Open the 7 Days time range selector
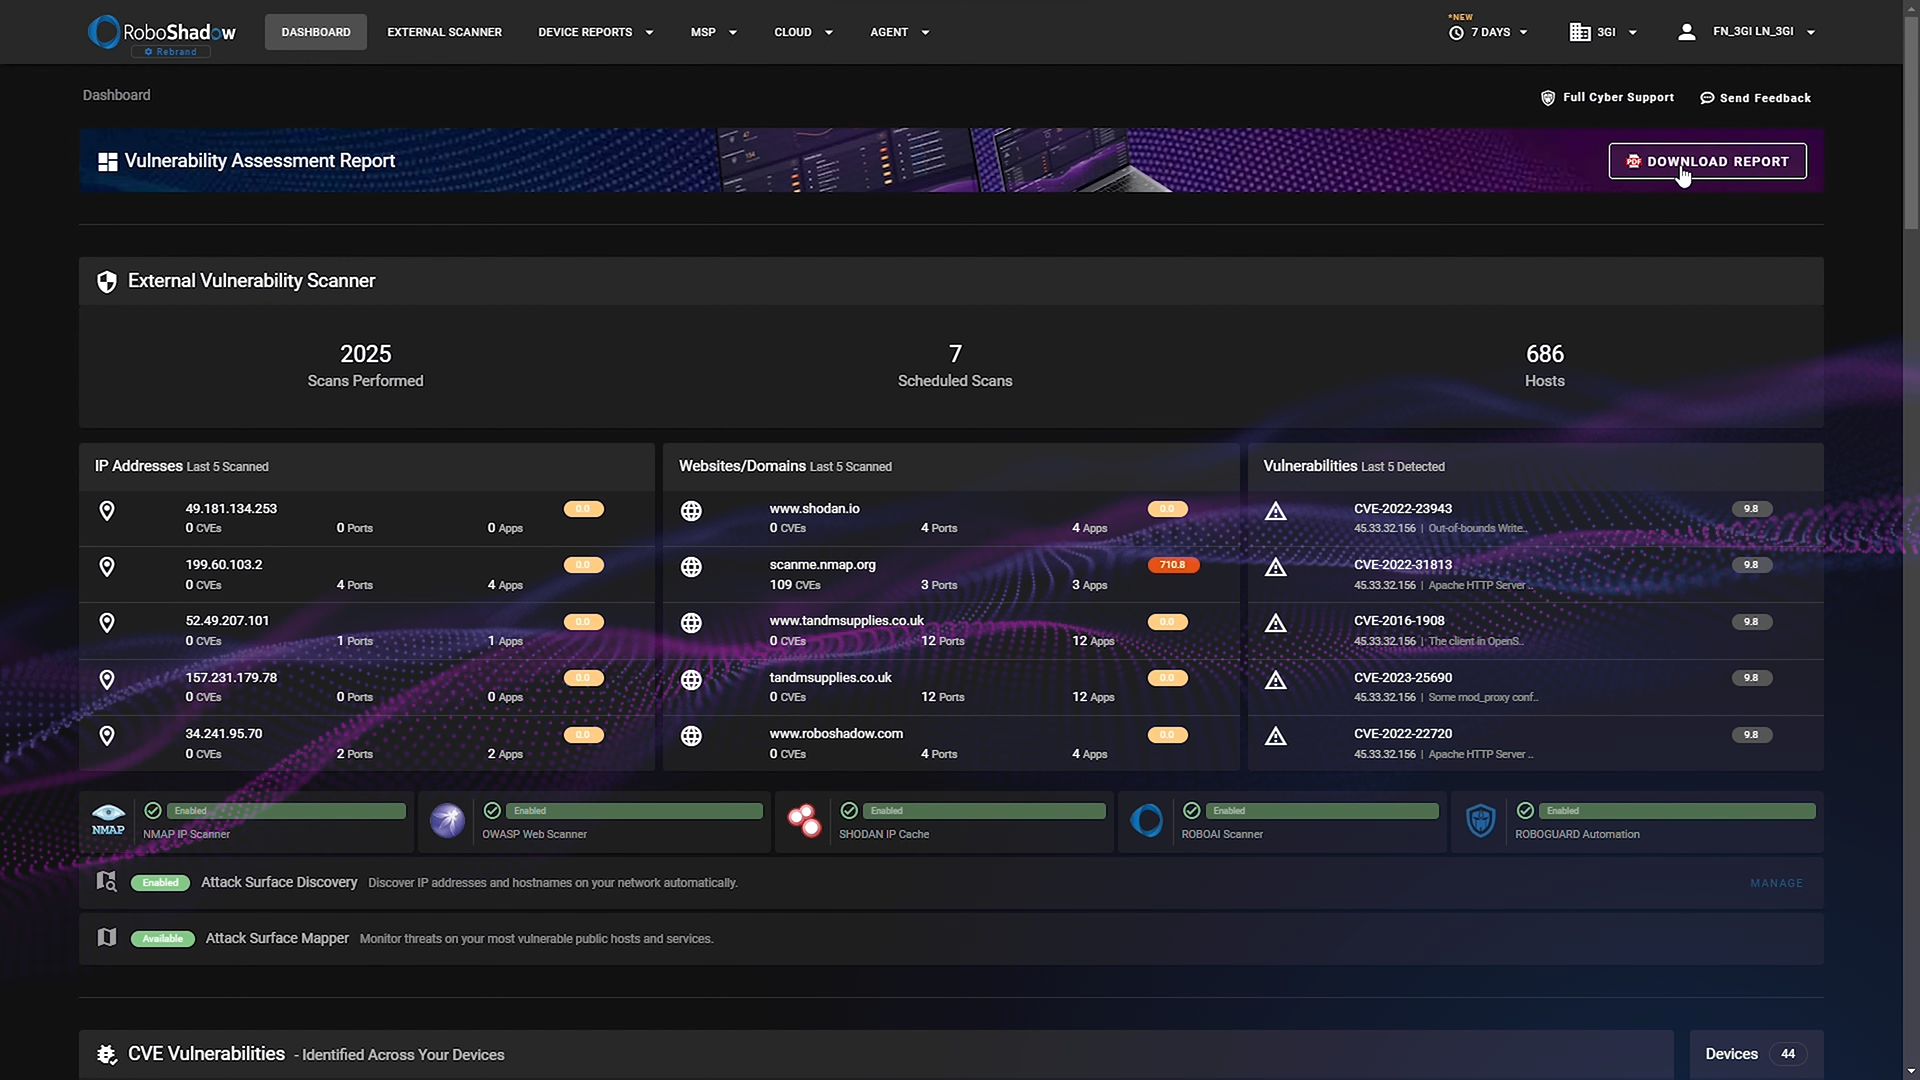The height and width of the screenshot is (1080, 1920). (x=1489, y=32)
